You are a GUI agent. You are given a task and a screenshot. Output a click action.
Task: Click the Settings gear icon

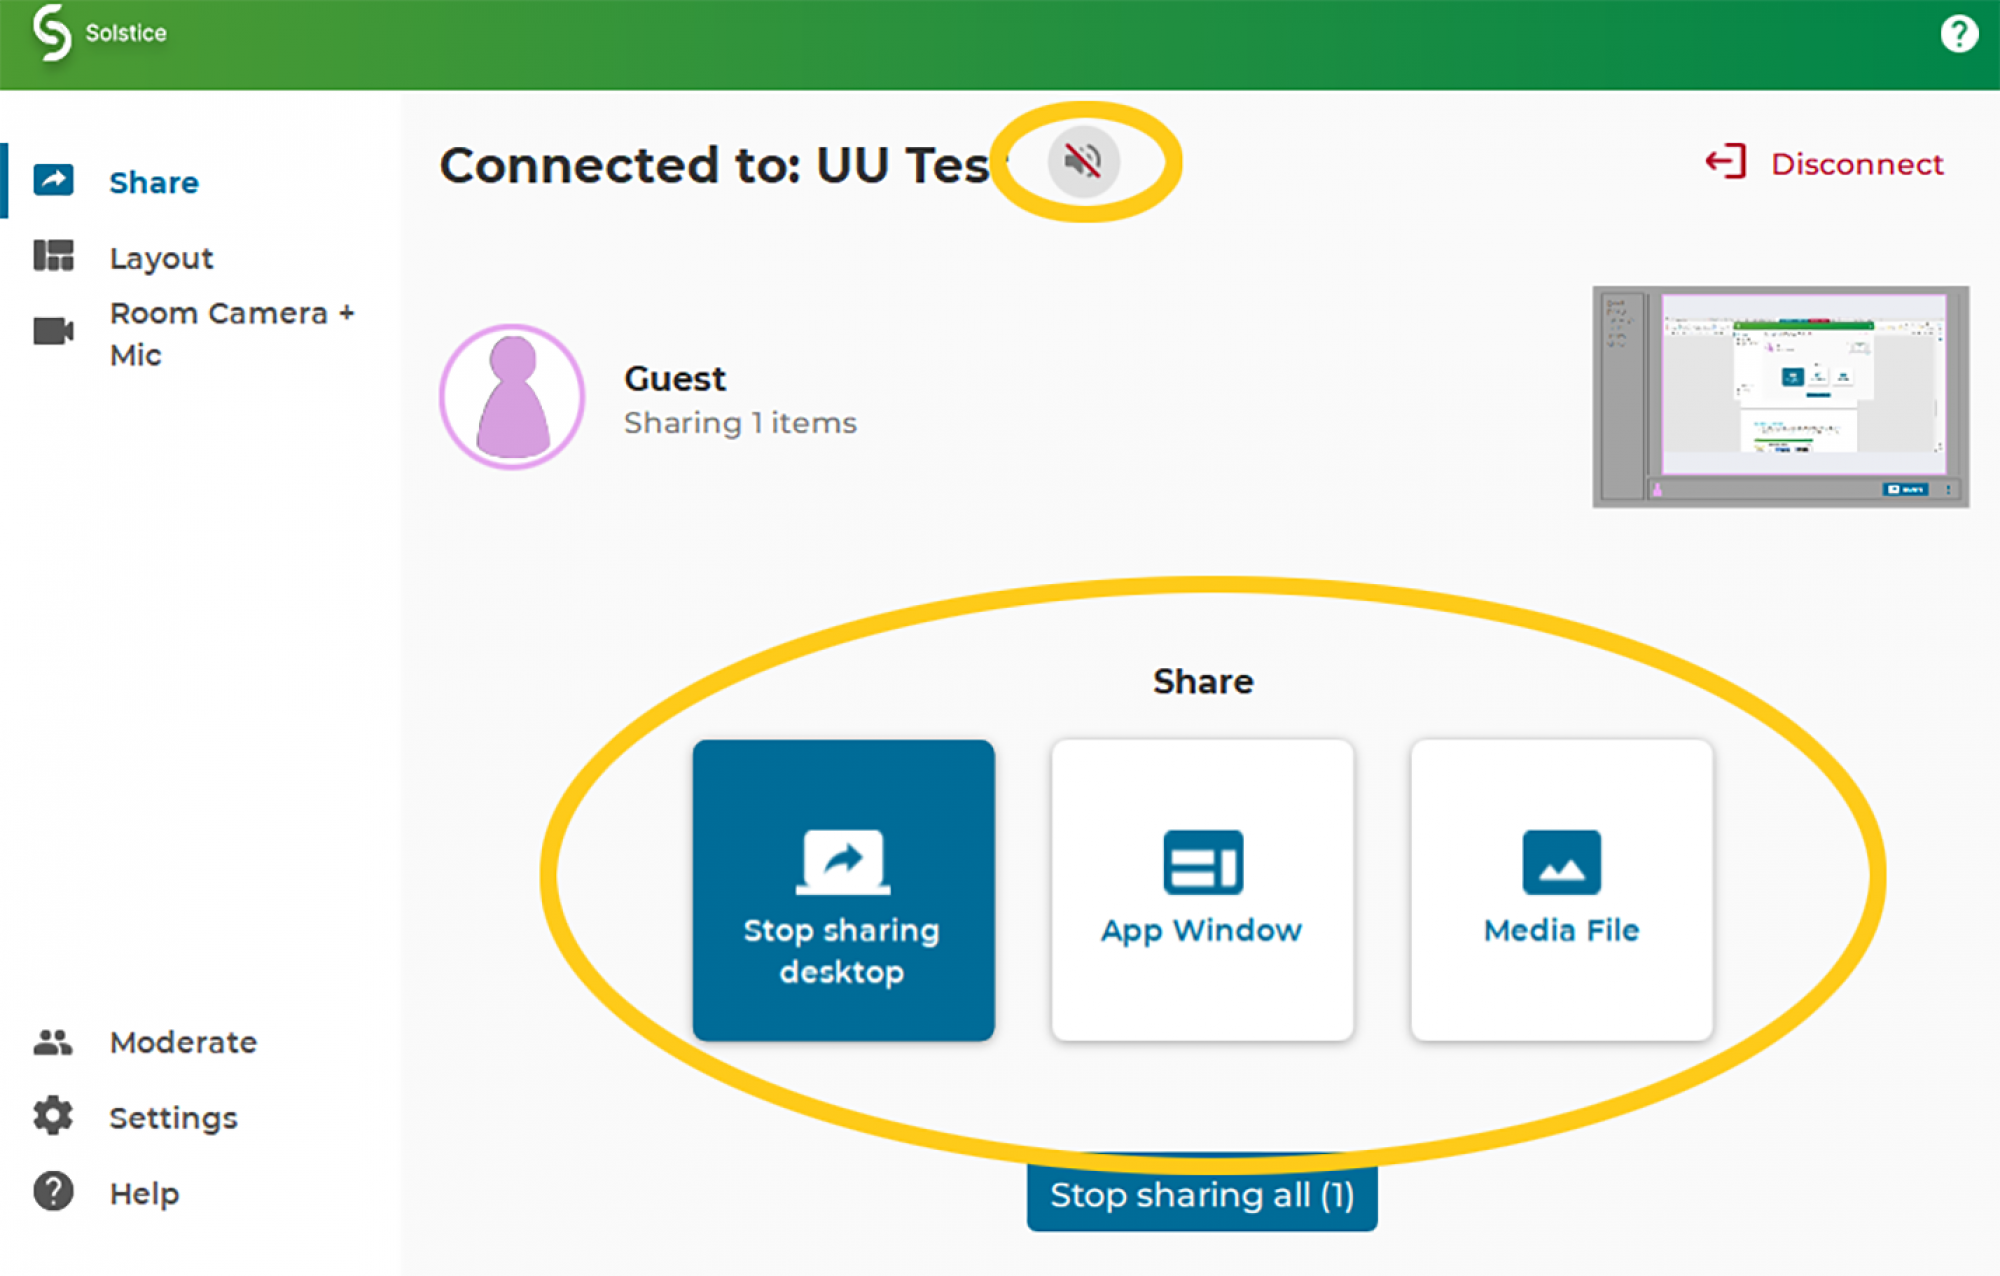(53, 1115)
